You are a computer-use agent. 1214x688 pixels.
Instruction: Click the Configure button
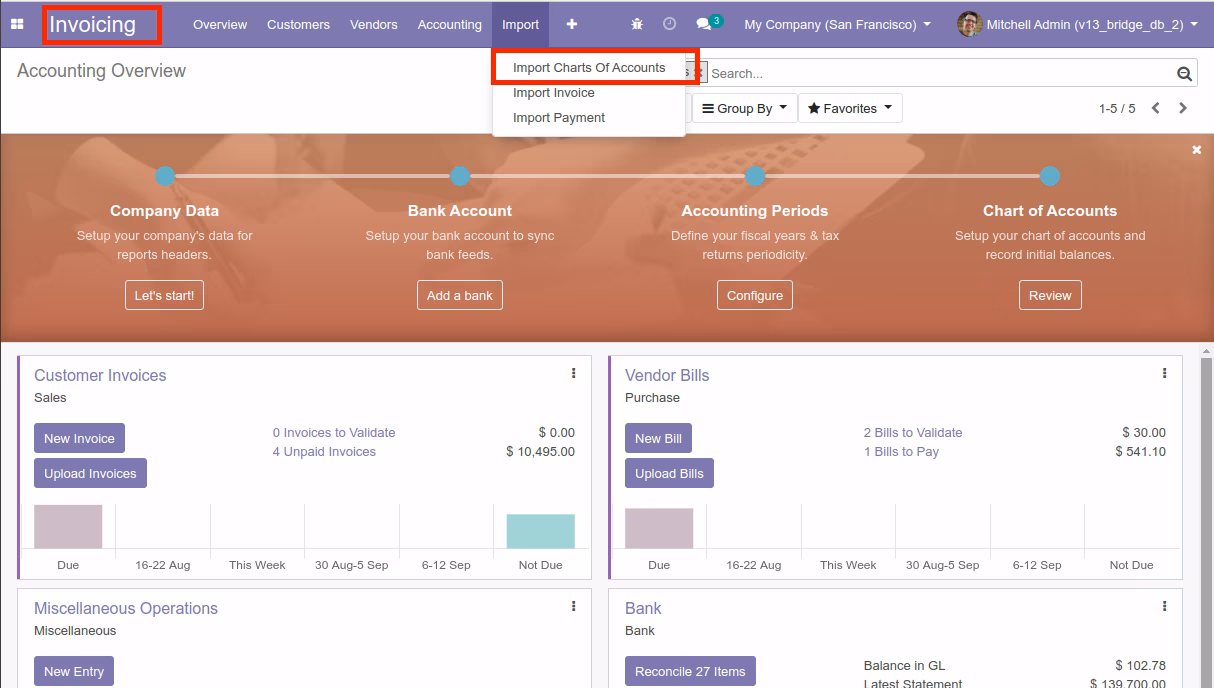pos(755,296)
